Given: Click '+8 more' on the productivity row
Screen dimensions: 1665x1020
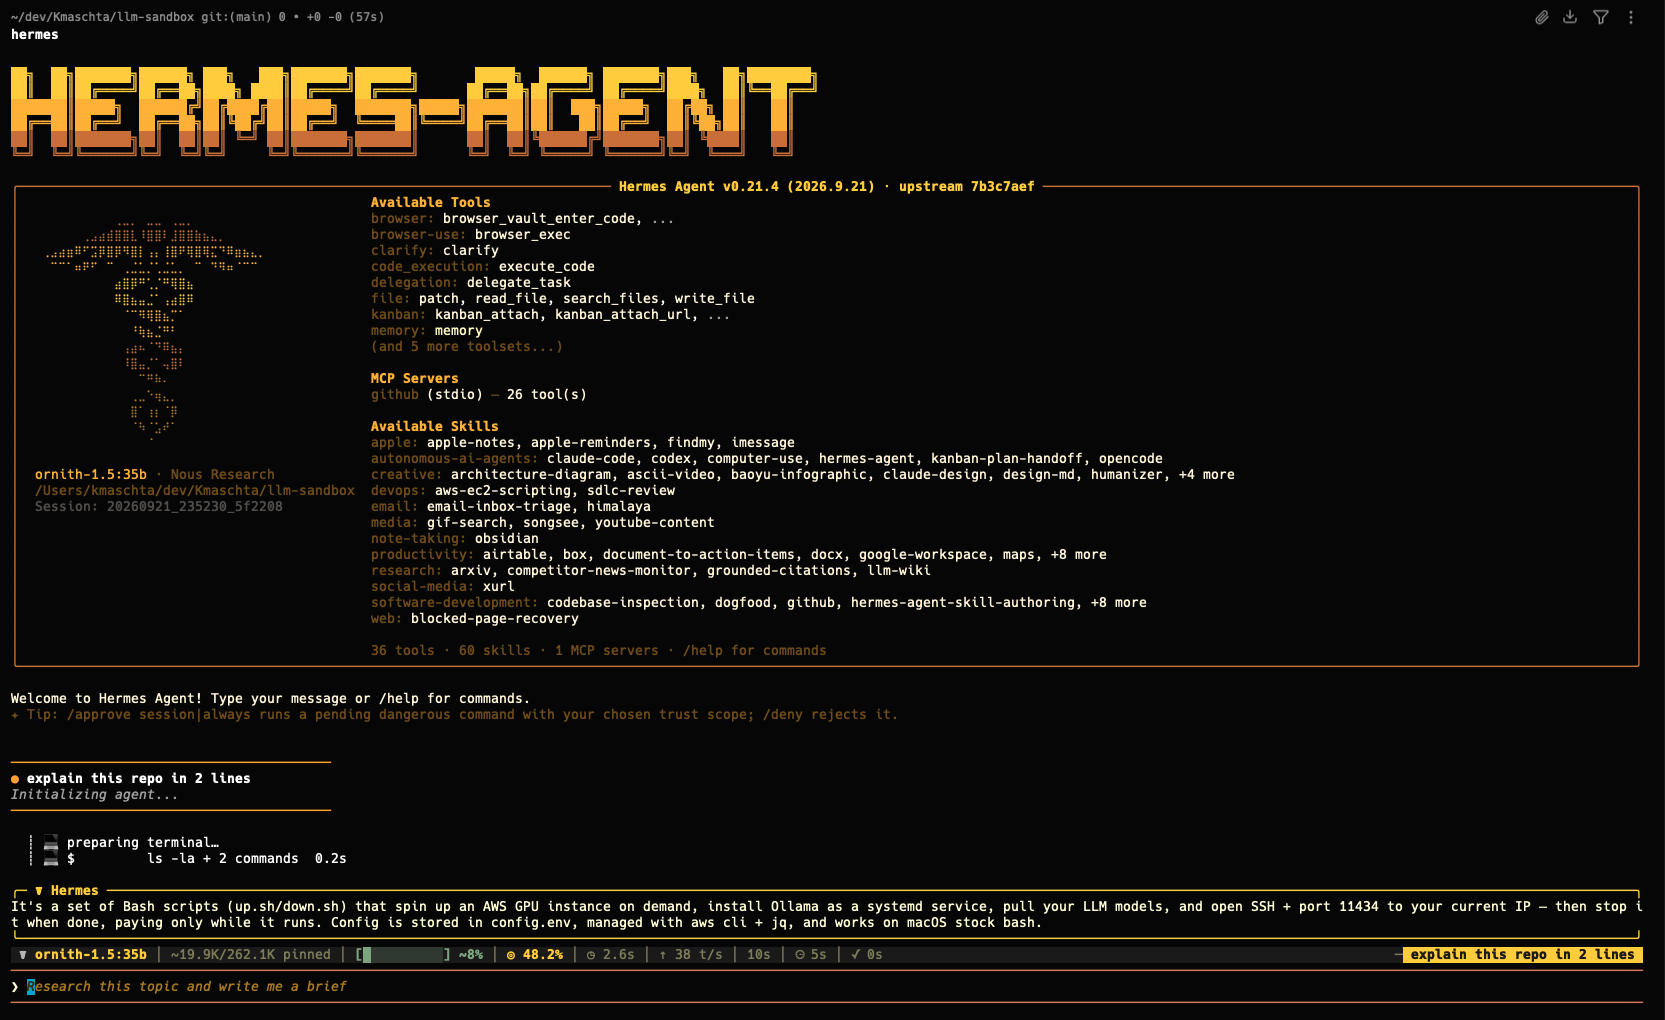Looking at the screenshot, I should (x=1079, y=555).
